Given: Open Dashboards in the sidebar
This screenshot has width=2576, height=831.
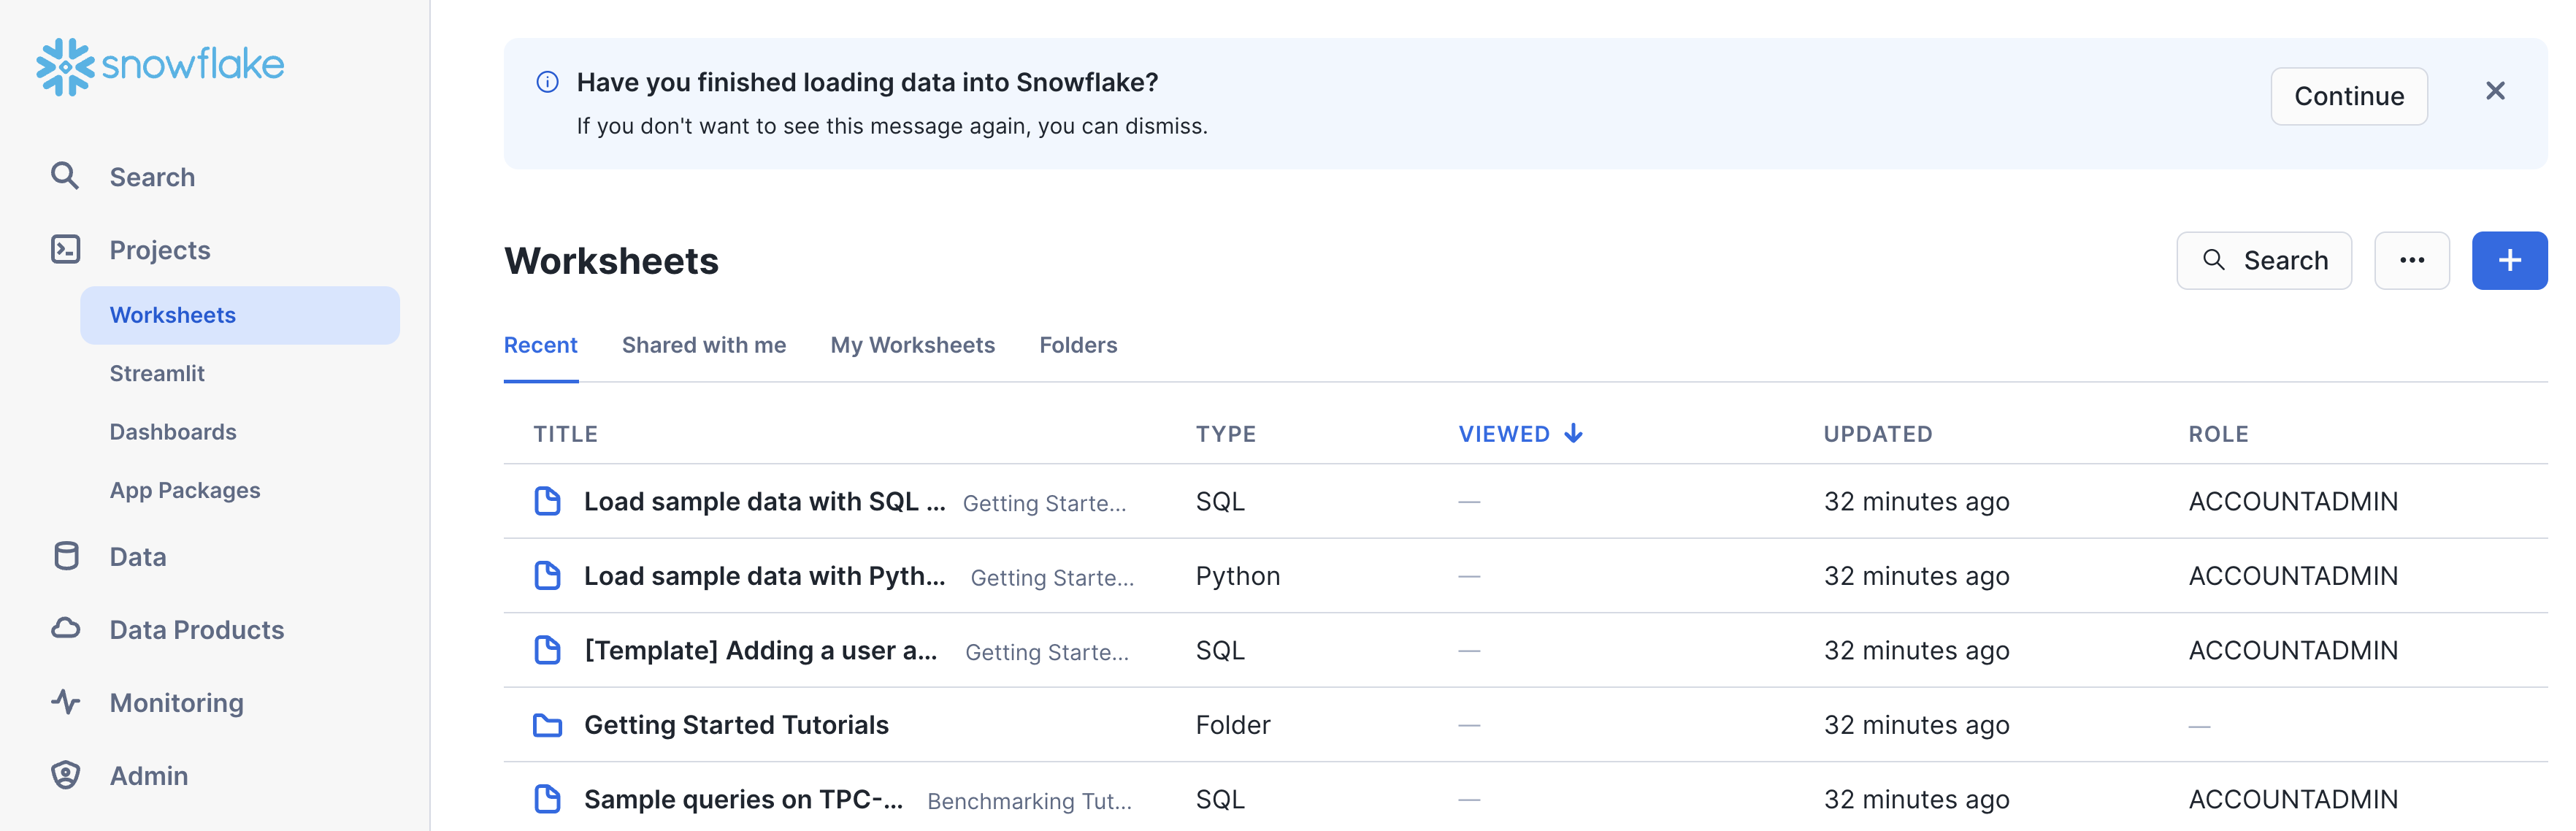Looking at the screenshot, I should [173, 432].
